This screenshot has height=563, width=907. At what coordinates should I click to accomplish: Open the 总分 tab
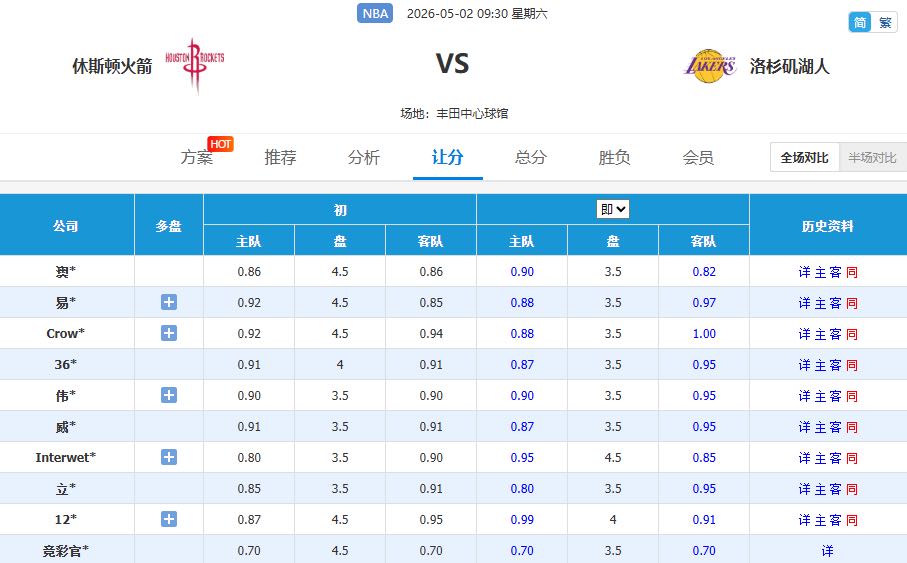click(531, 157)
